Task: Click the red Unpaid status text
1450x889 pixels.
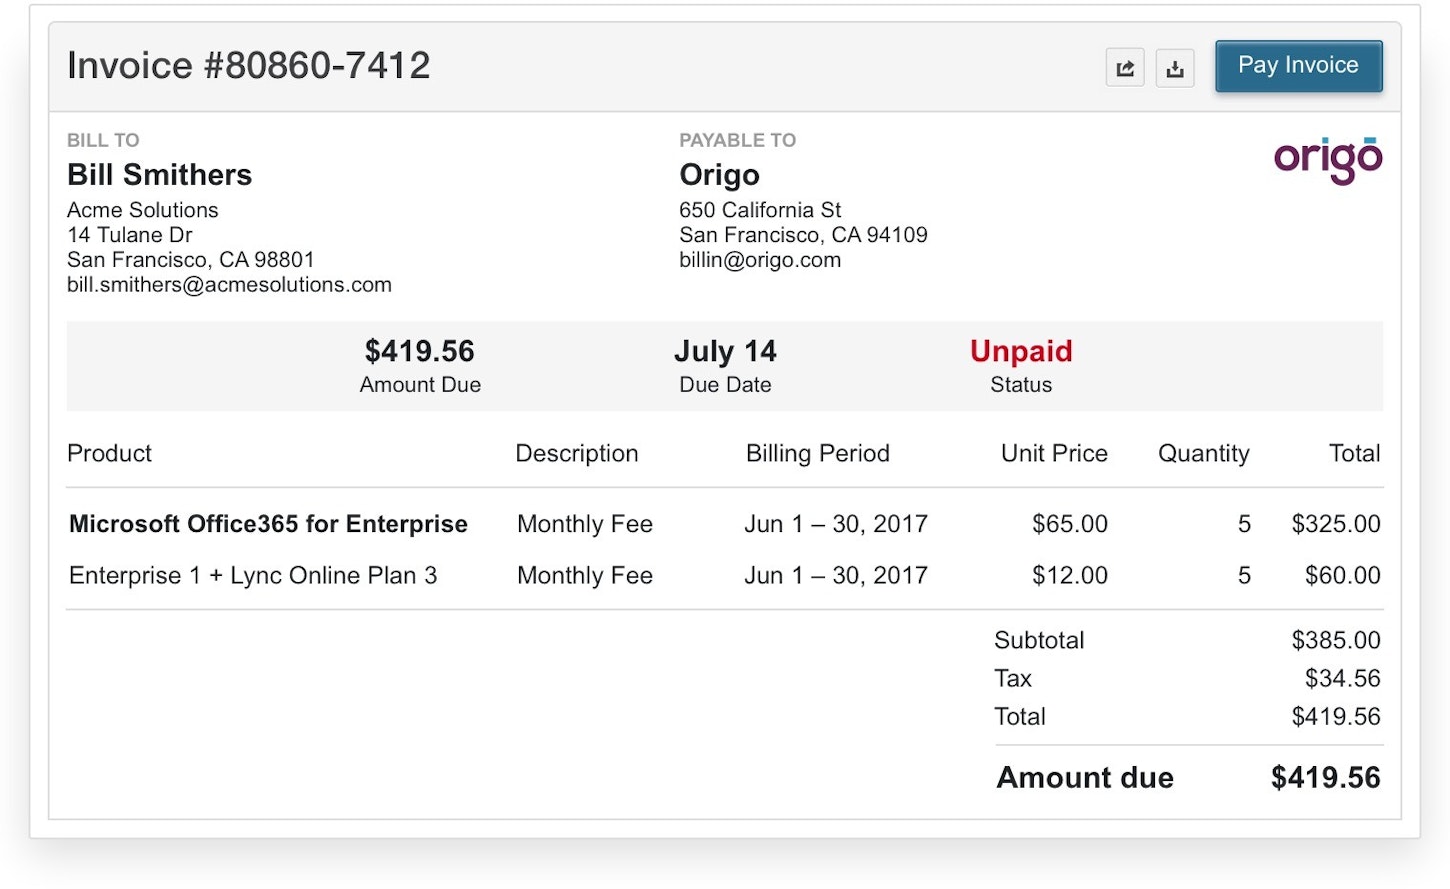Action: point(1020,351)
